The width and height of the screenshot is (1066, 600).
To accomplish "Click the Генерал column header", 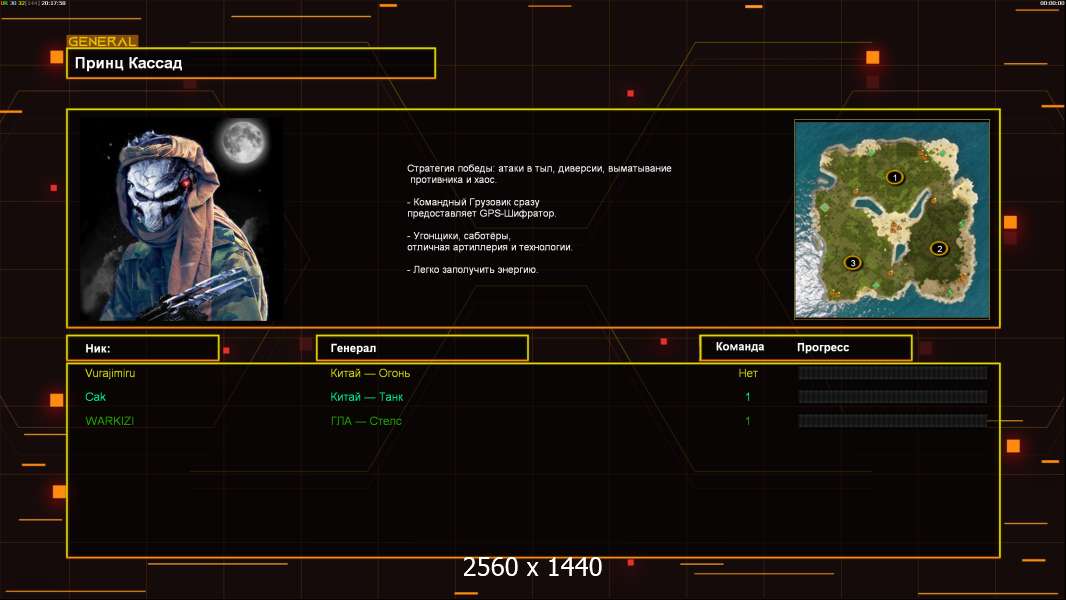I will pyautogui.click(x=421, y=348).
